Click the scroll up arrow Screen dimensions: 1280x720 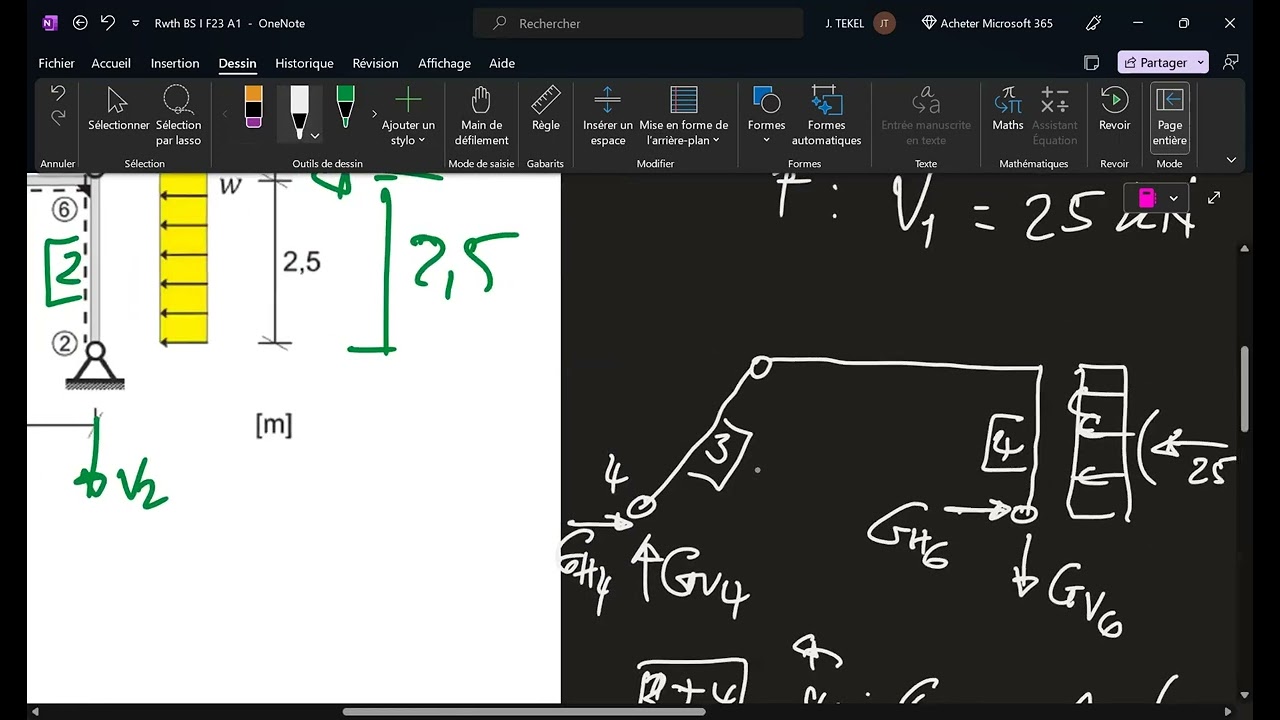(x=1245, y=248)
